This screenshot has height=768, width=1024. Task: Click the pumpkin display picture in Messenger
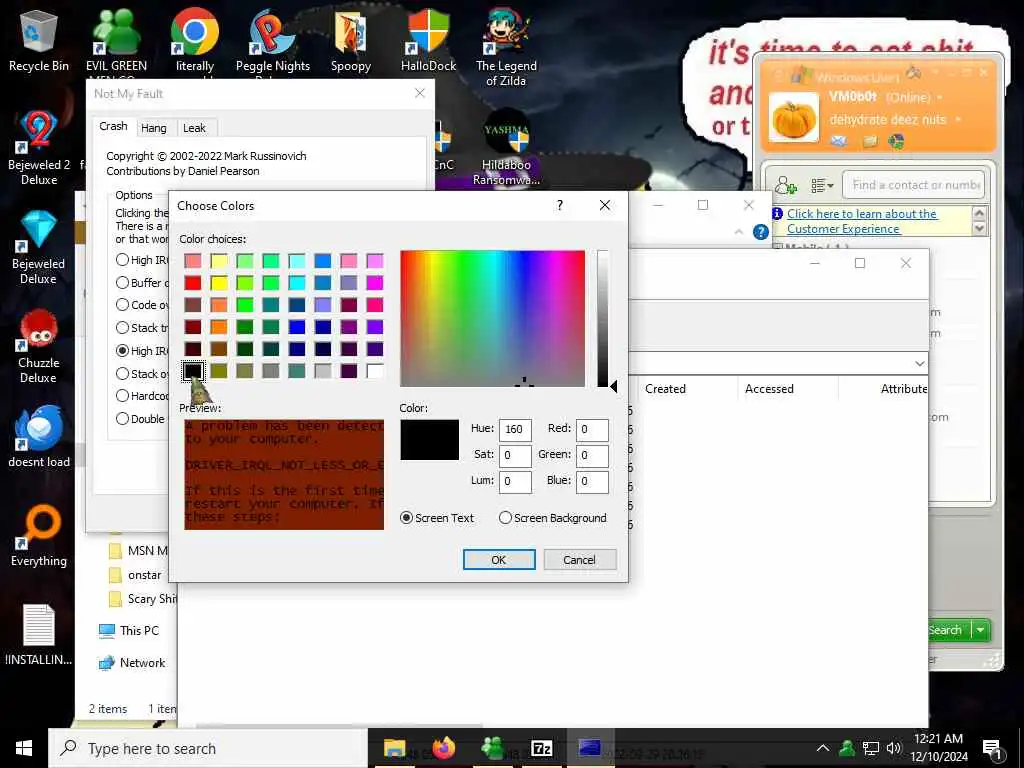[793, 118]
